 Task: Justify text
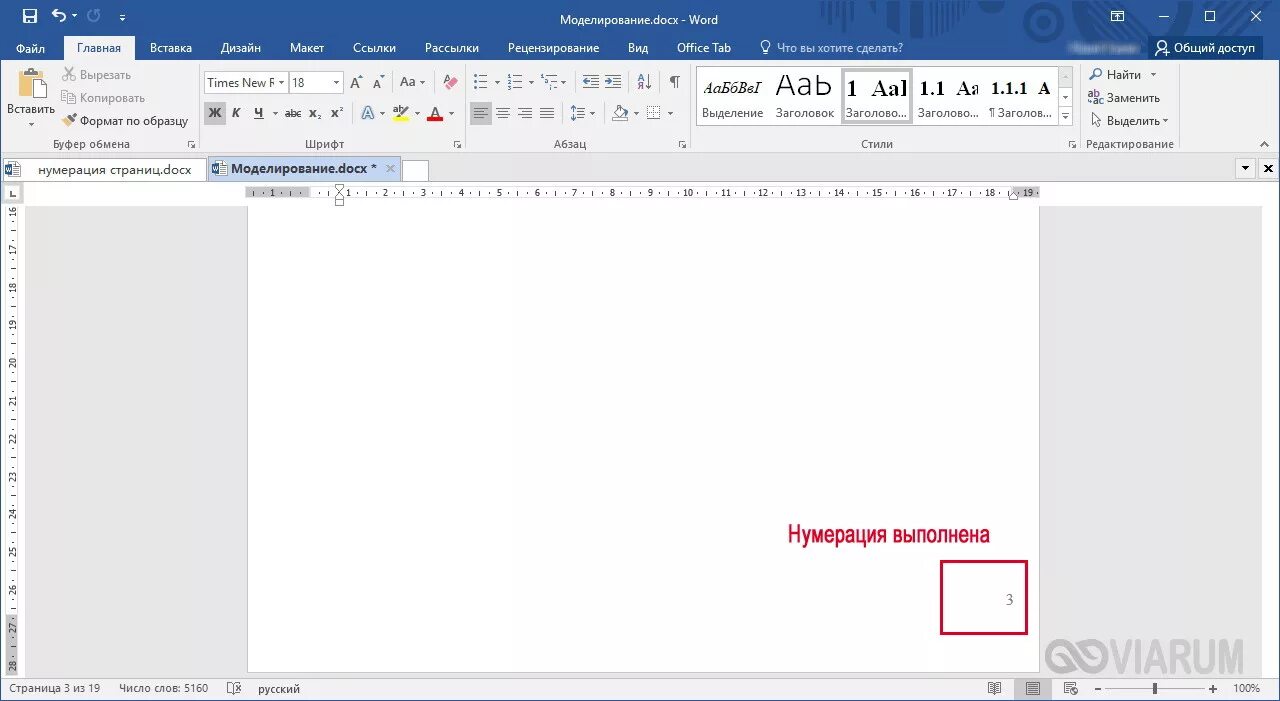pyautogui.click(x=547, y=113)
